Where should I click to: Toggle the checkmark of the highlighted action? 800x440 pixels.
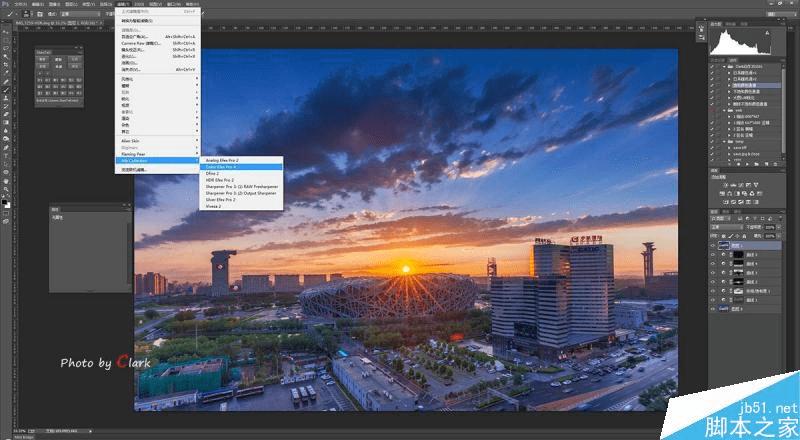[712, 86]
